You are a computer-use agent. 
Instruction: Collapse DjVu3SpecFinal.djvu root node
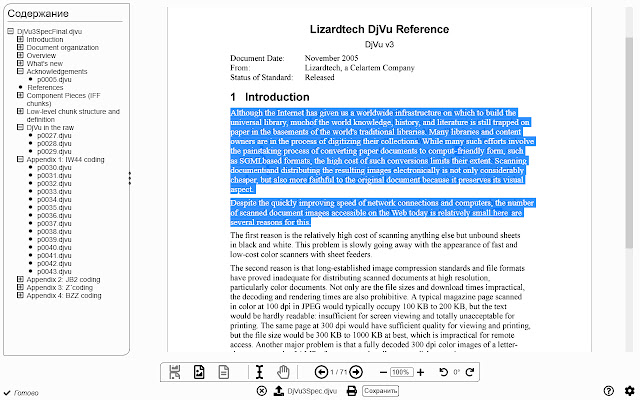[11, 31]
